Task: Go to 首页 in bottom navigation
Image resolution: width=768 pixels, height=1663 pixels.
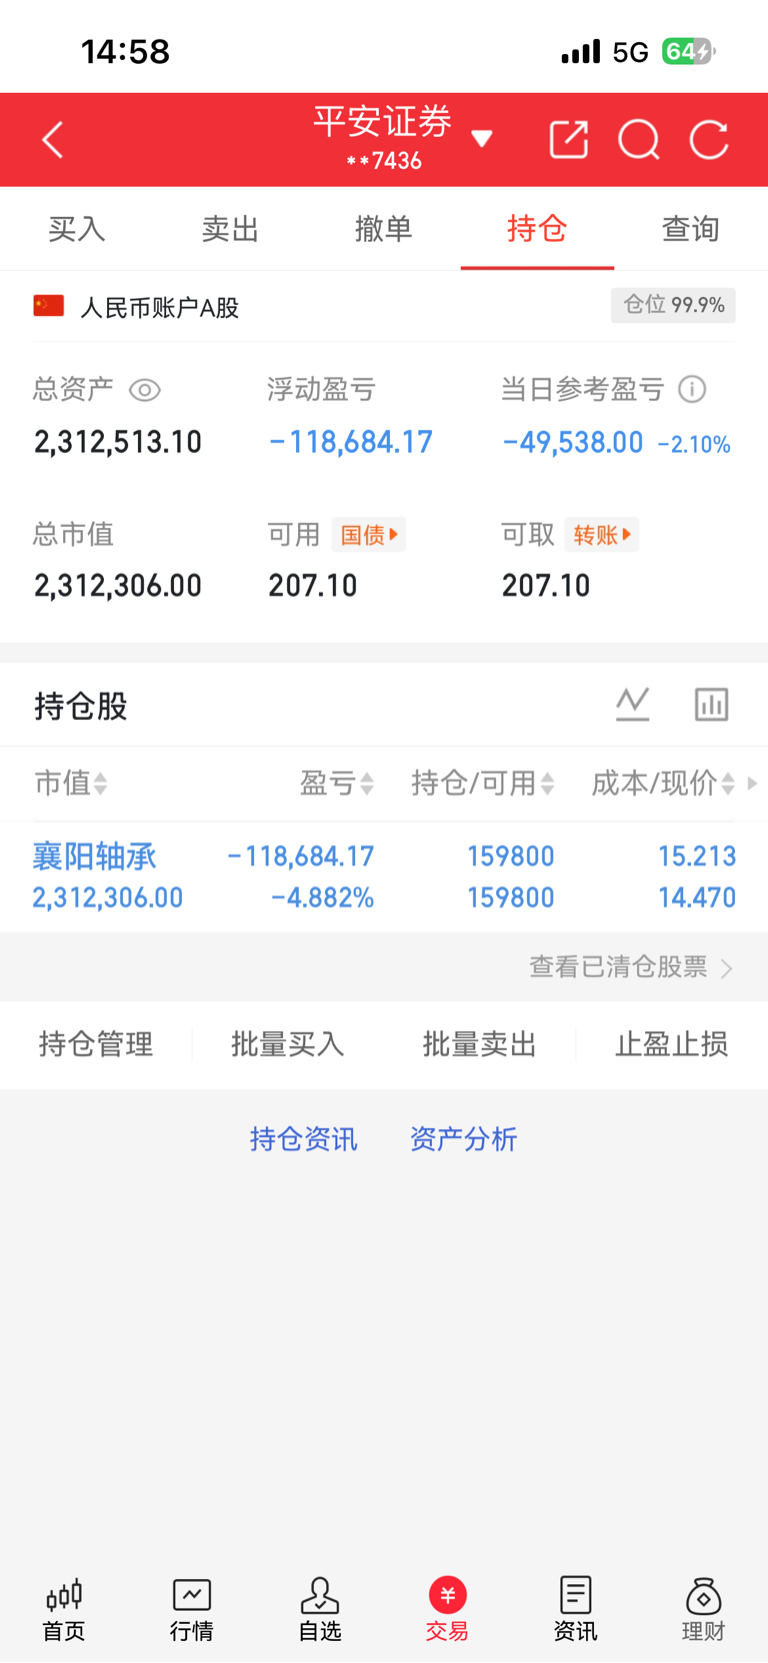Action: (64, 1609)
